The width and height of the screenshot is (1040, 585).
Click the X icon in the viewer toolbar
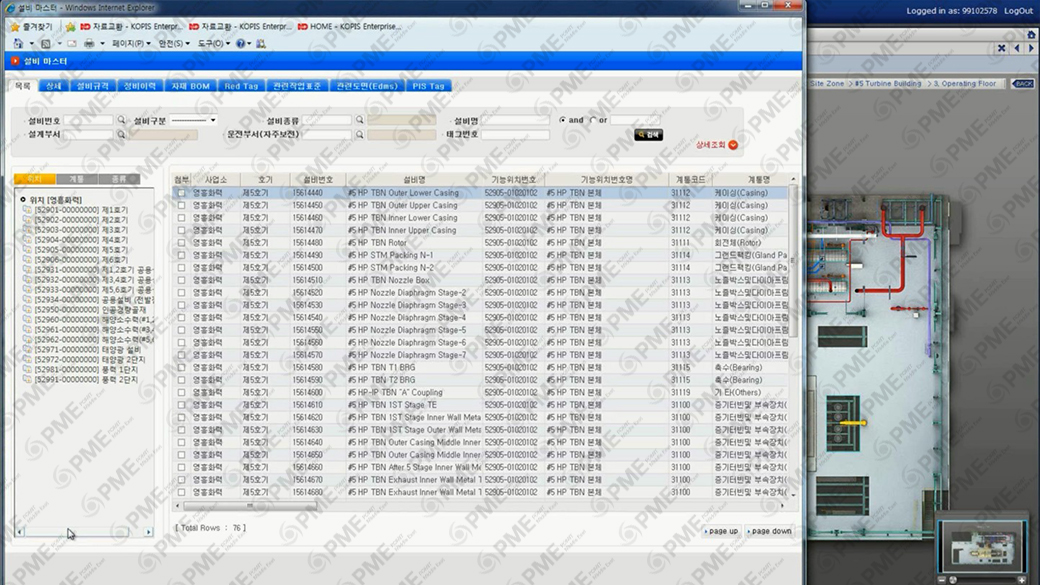tap(1002, 48)
